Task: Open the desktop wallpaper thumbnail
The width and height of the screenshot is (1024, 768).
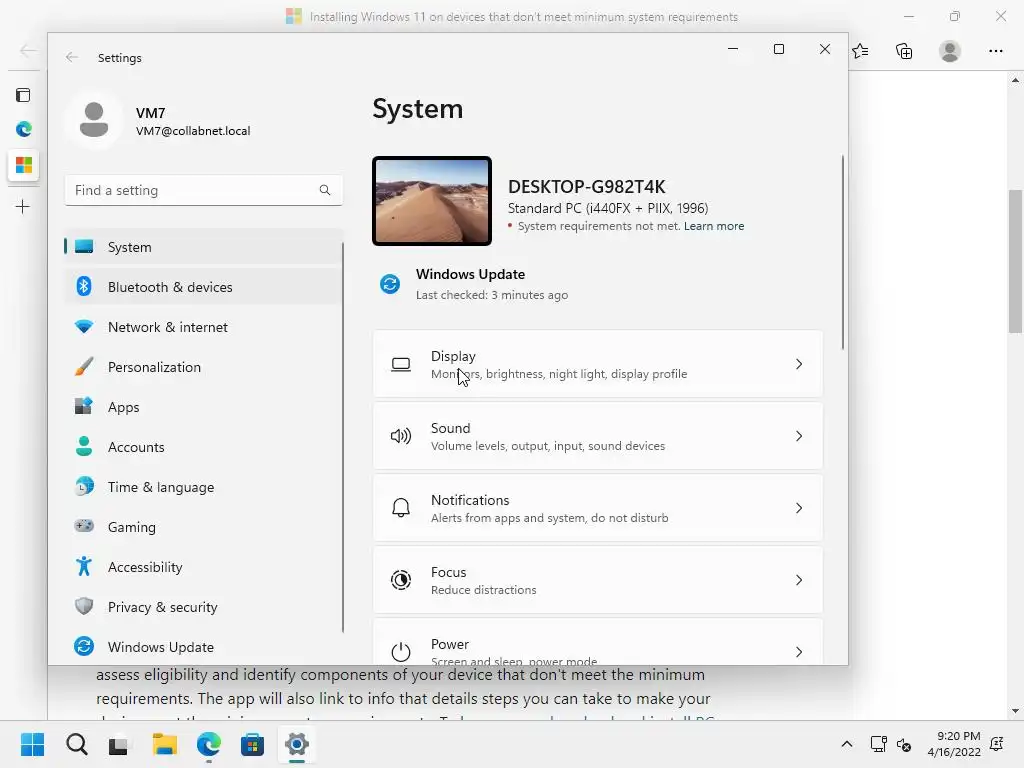Action: (432, 201)
